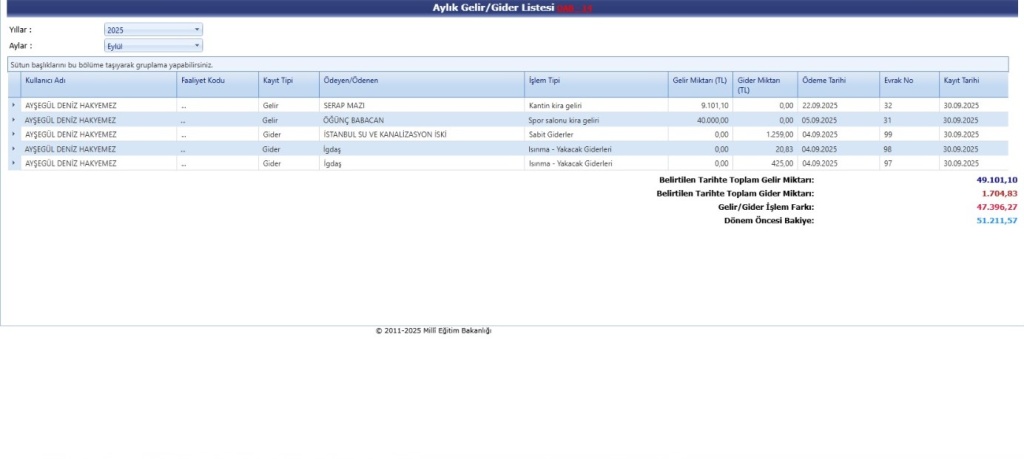This screenshot has width=1024, height=459.
Task: Expand row arrow for İgdaş evrak 98
Action: pos(14,149)
